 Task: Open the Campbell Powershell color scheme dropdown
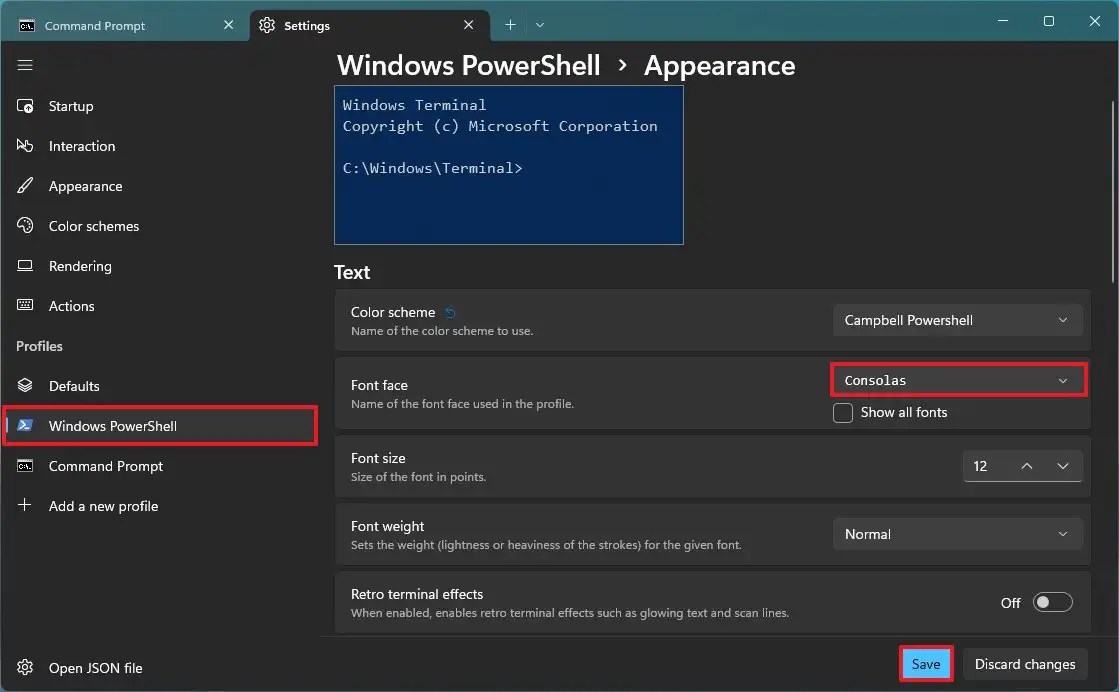(957, 320)
